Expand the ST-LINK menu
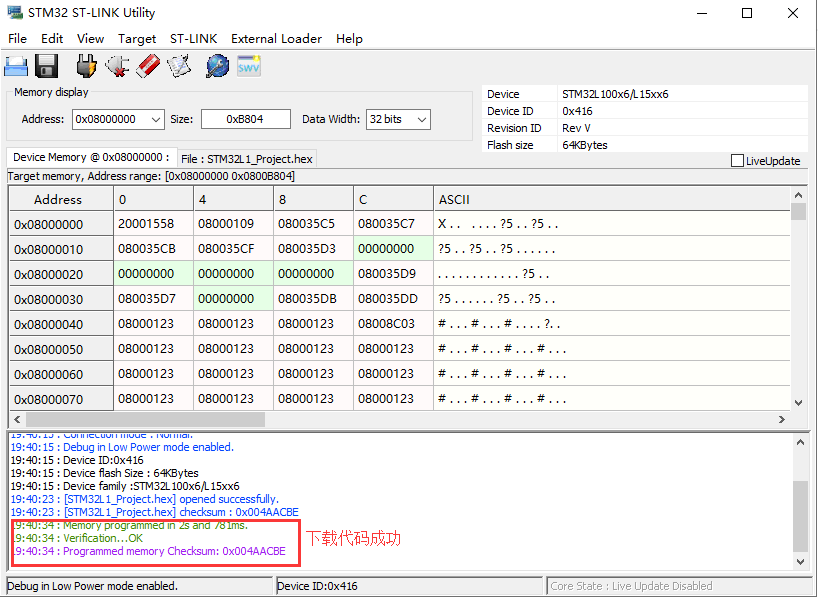Image resolution: width=818 pixels, height=597 pixels. [x=193, y=39]
